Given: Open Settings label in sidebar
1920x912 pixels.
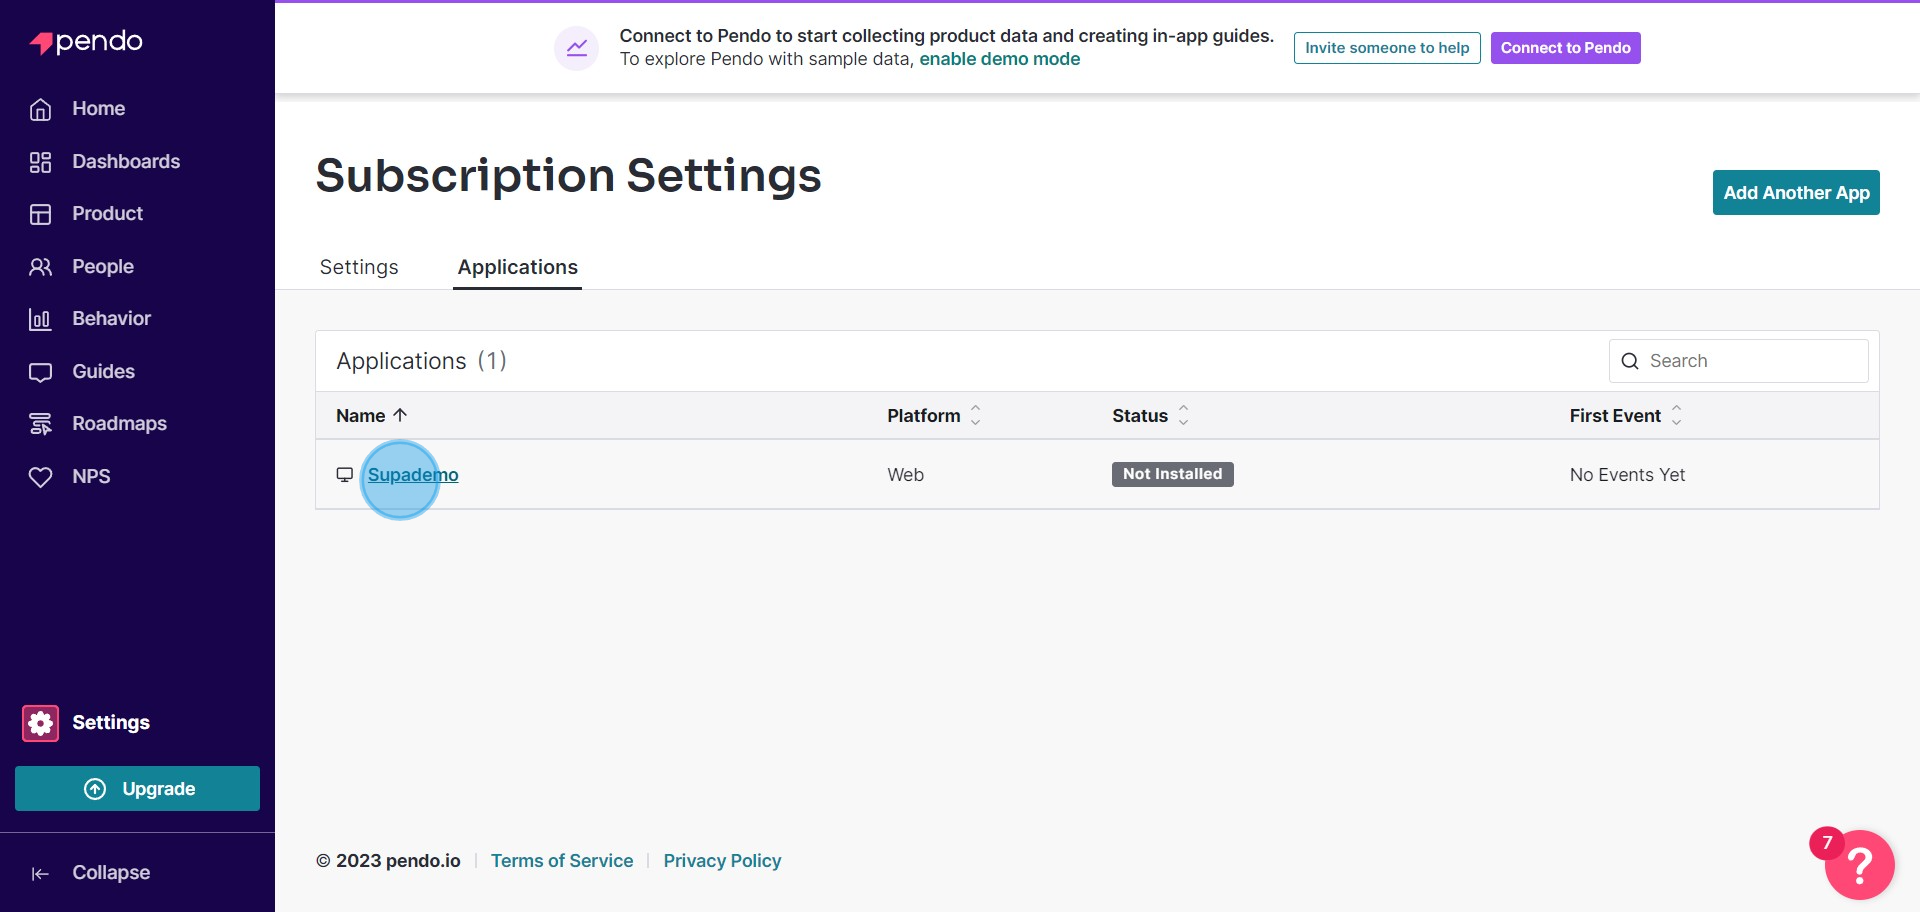Looking at the screenshot, I should (111, 723).
